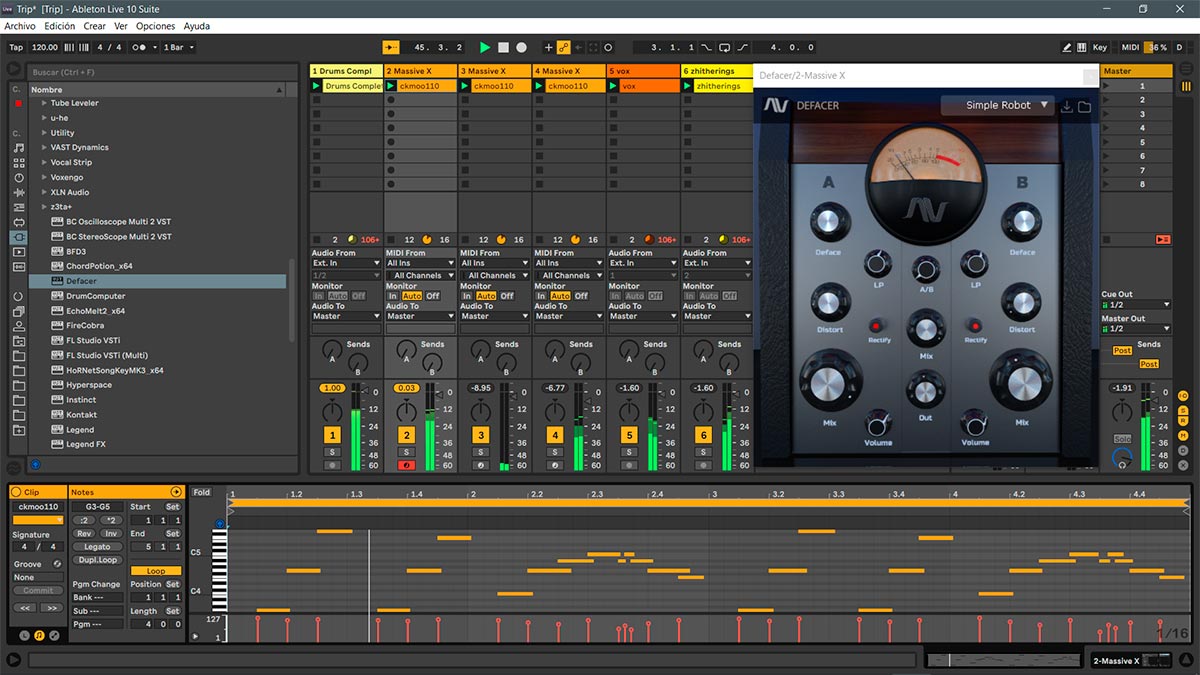Open the Crear menu
The image size is (1200, 675).
coord(95,26)
